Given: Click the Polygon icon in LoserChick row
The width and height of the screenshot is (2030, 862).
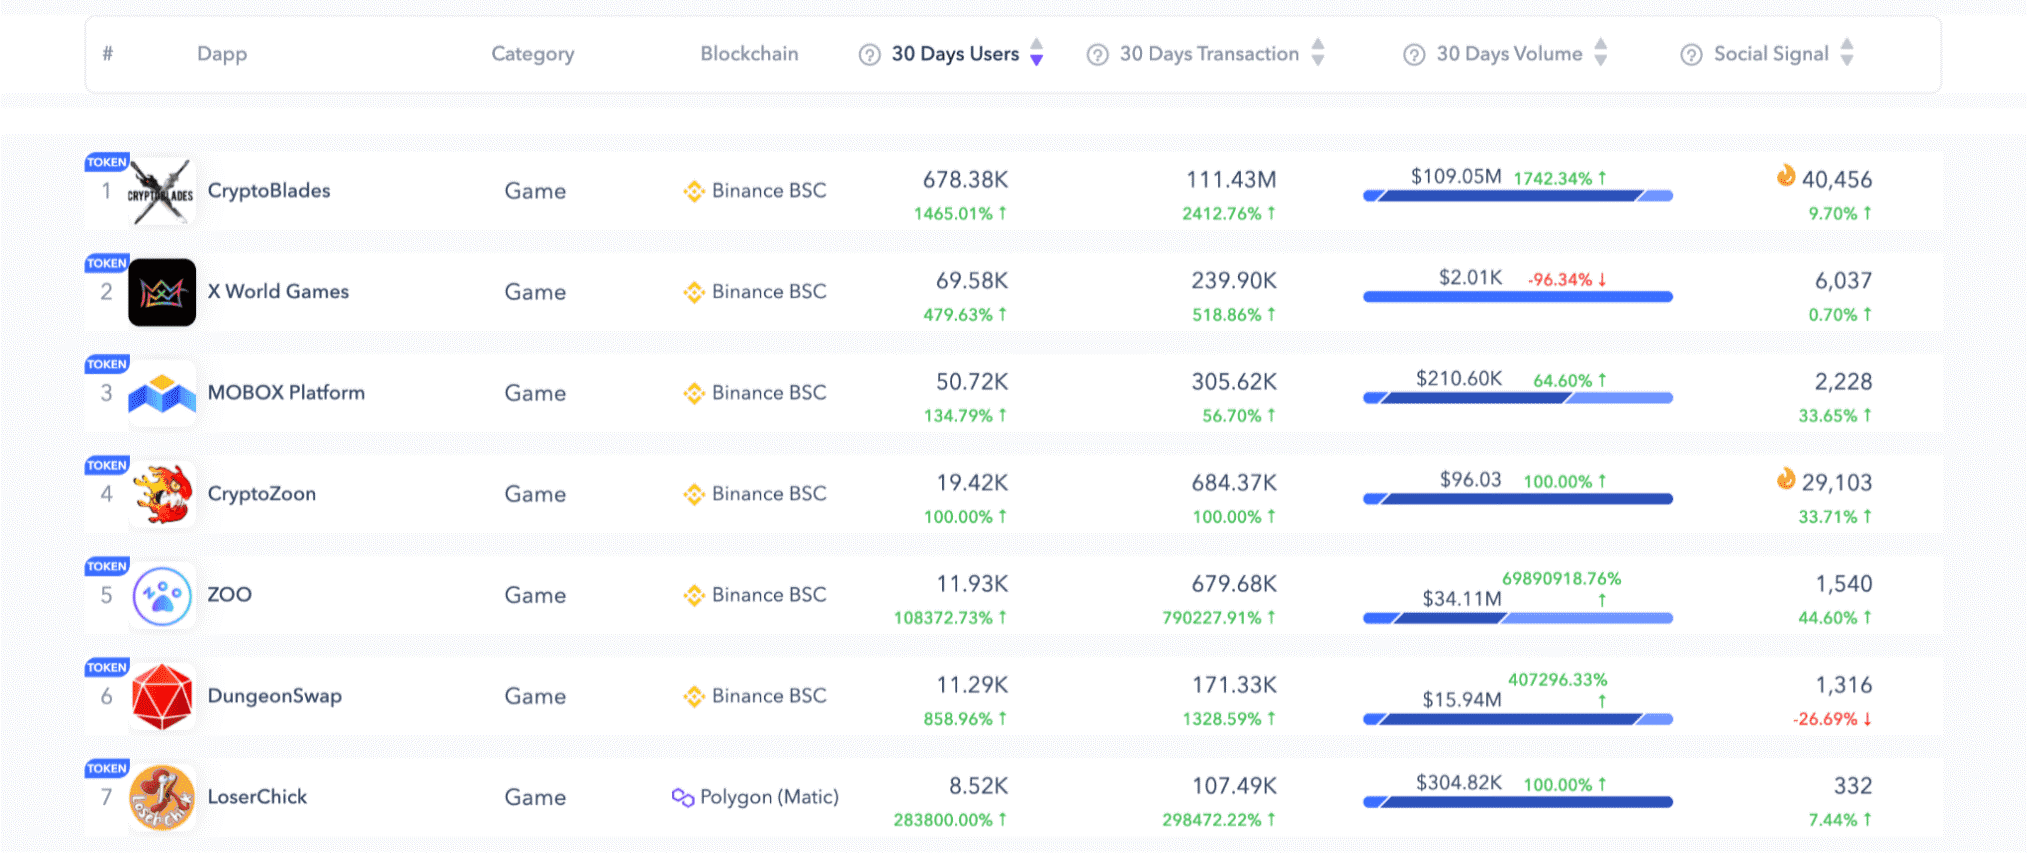Looking at the screenshot, I should (x=683, y=797).
